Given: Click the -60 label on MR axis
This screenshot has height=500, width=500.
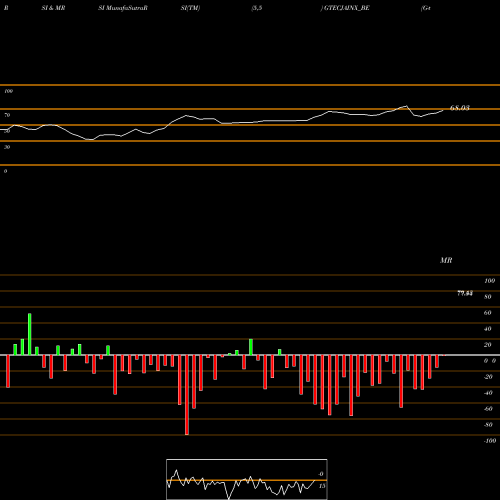Looking at the screenshot, I should coord(488,409).
